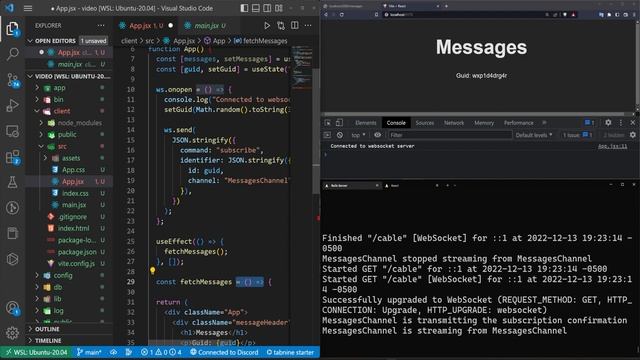Toggle the primary side bar layout

tap(244, 8)
